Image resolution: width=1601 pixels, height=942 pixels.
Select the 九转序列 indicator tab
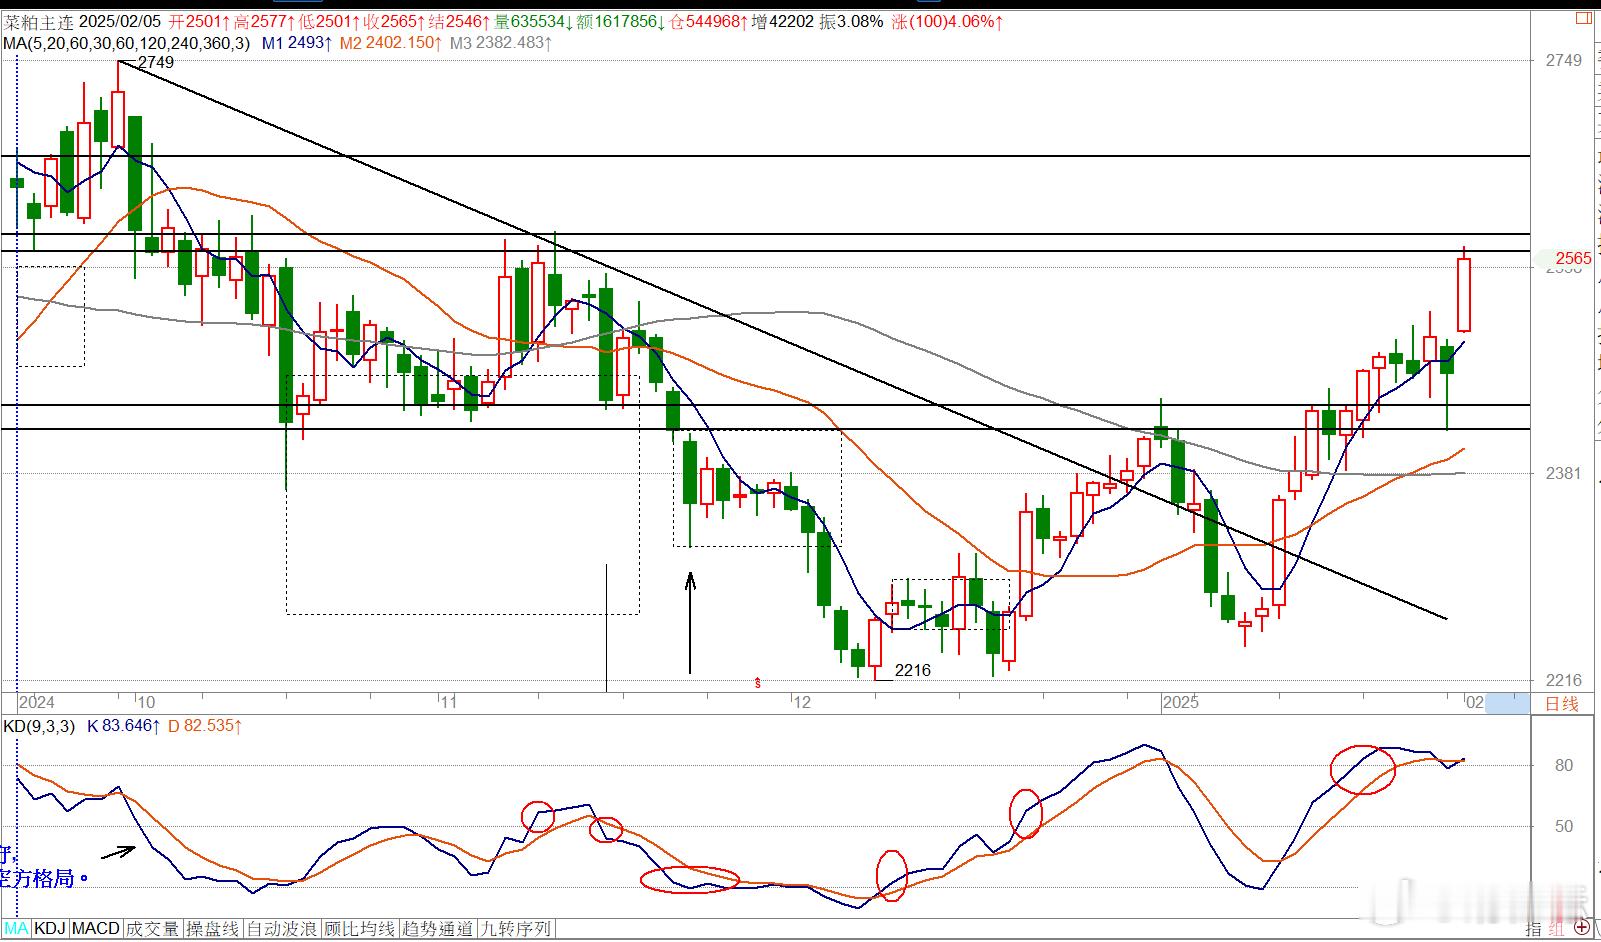coord(516,929)
